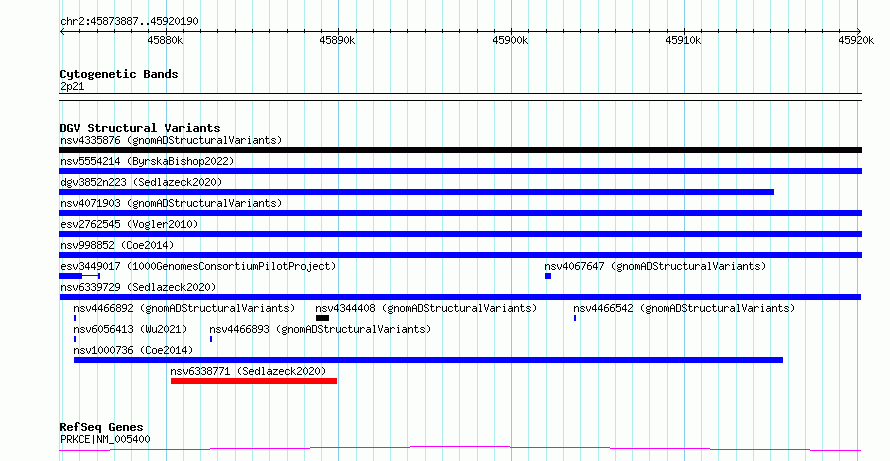Select the blue dgv3852n223 variant bar

[x=417, y=192]
